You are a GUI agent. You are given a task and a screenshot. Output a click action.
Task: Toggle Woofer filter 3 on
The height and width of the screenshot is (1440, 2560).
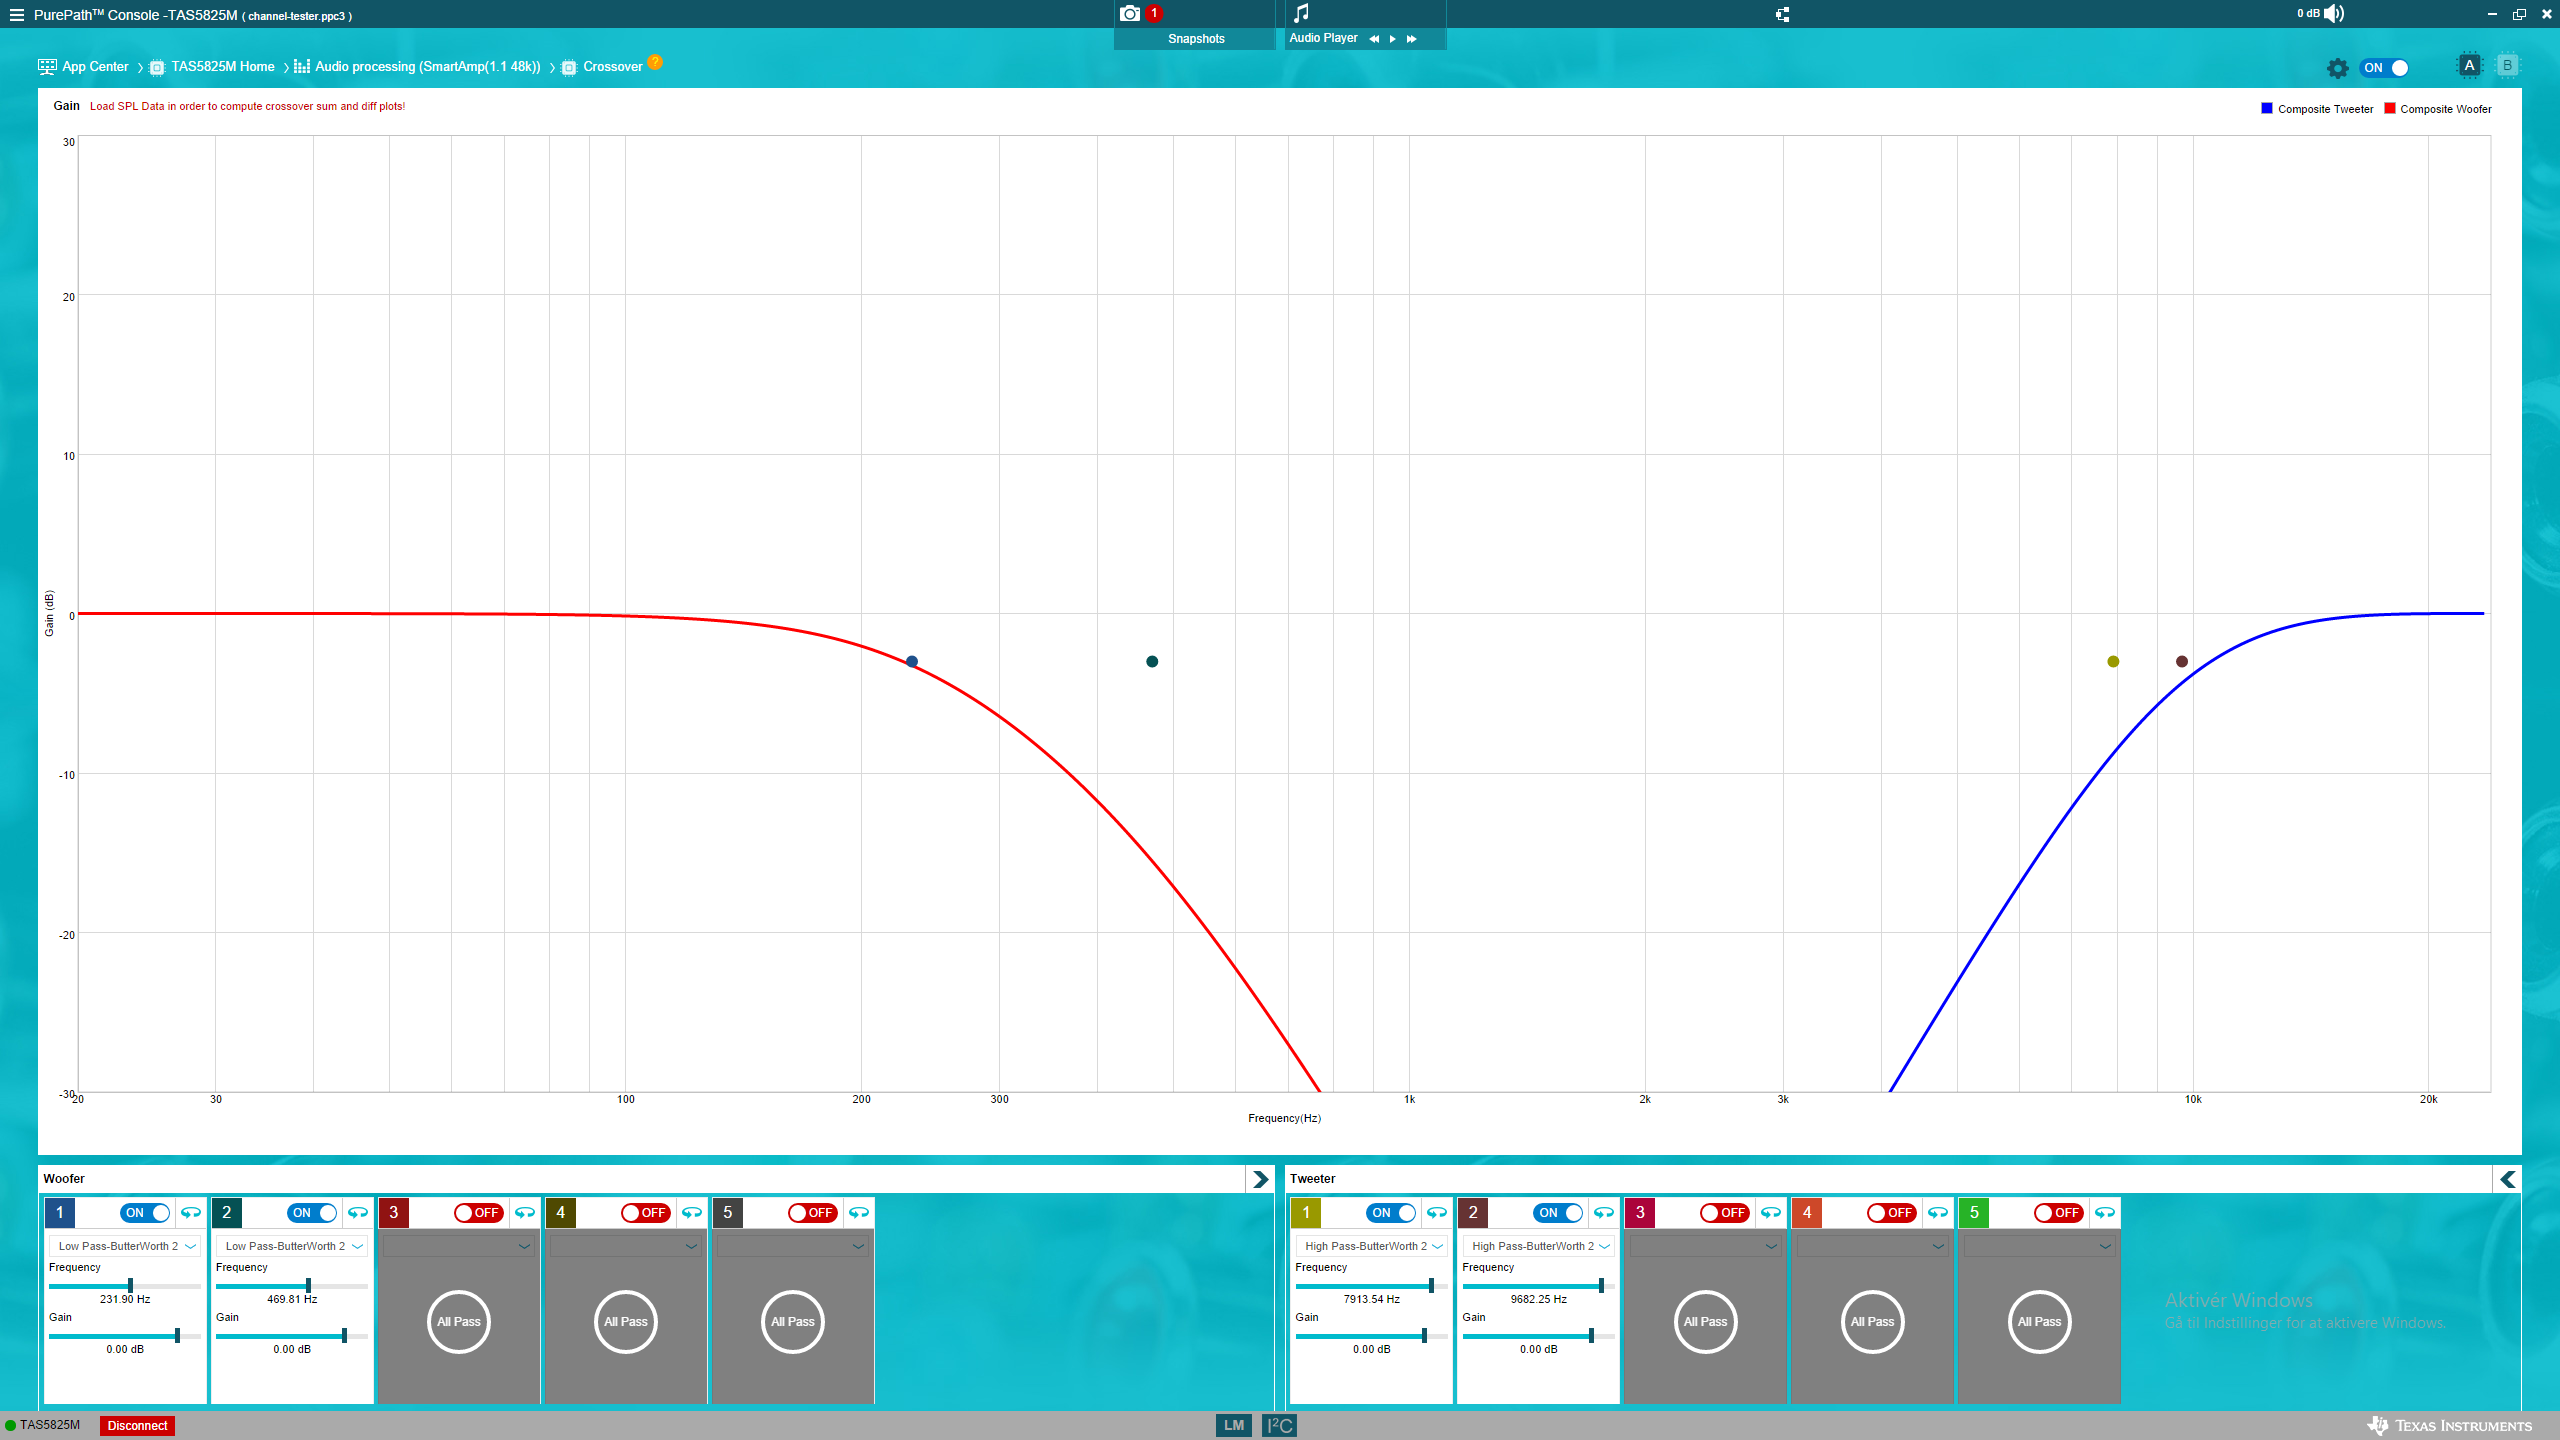(x=478, y=1213)
